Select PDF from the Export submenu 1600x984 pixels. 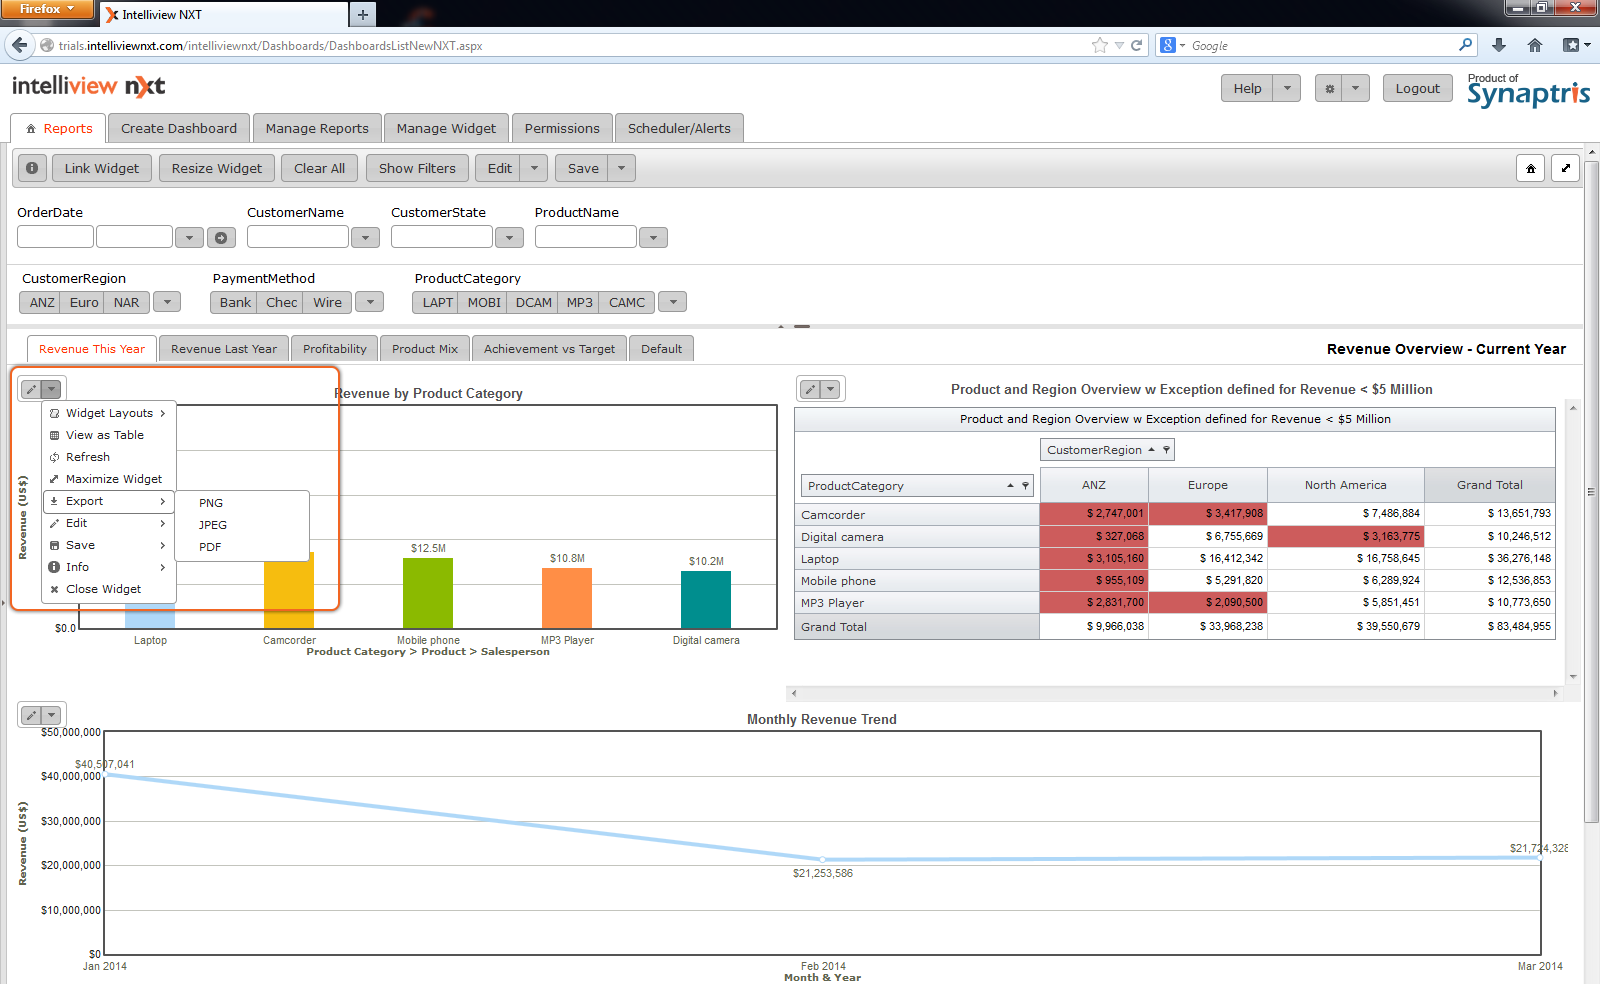(210, 547)
